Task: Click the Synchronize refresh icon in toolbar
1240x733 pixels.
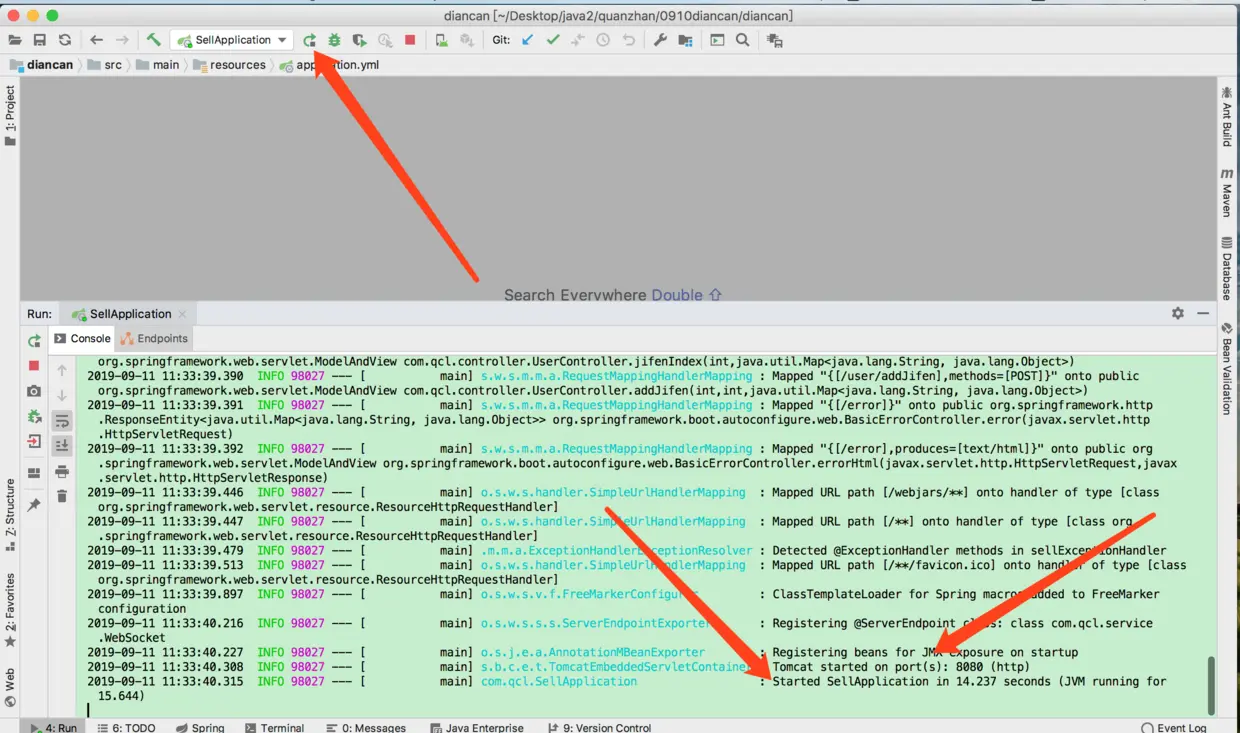Action: 65,40
